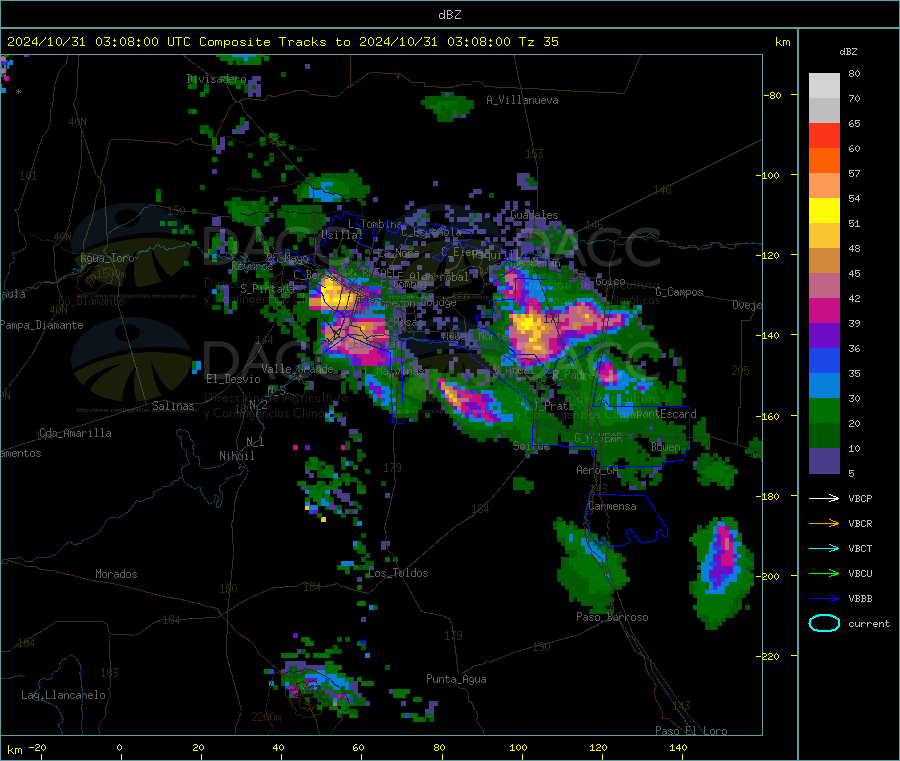
Task: Click the white VBCP arrow in legend
Action: (x=824, y=498)
